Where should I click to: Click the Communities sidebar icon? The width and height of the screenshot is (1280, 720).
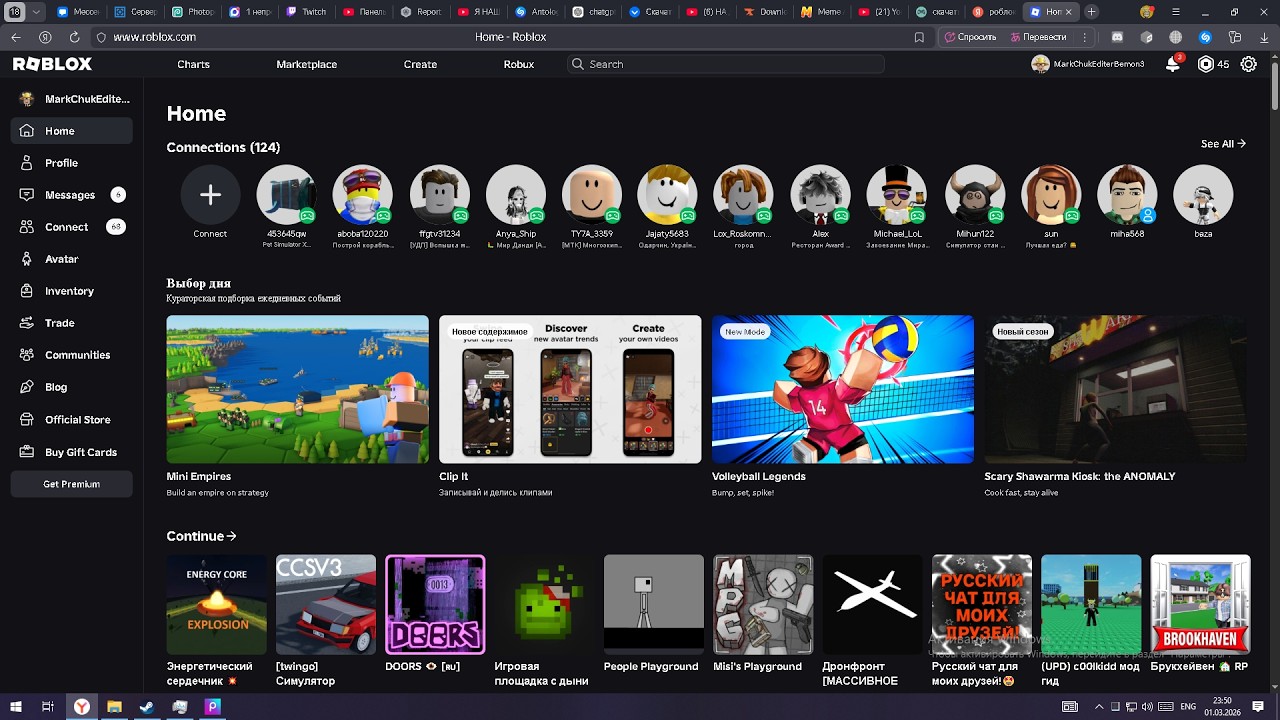(27, 355)
